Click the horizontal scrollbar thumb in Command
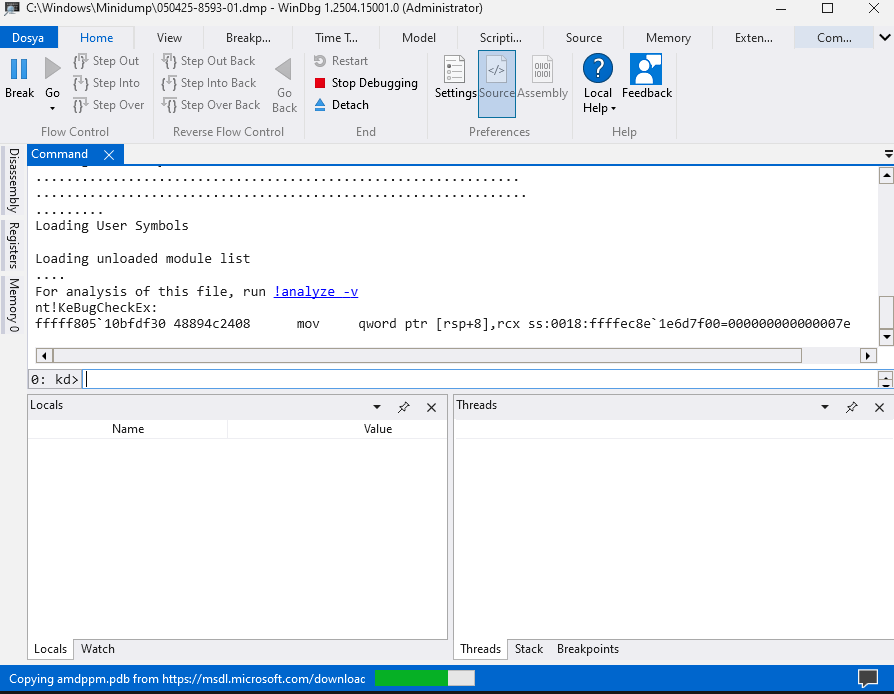The image size is (894, 694). point(427,356)
